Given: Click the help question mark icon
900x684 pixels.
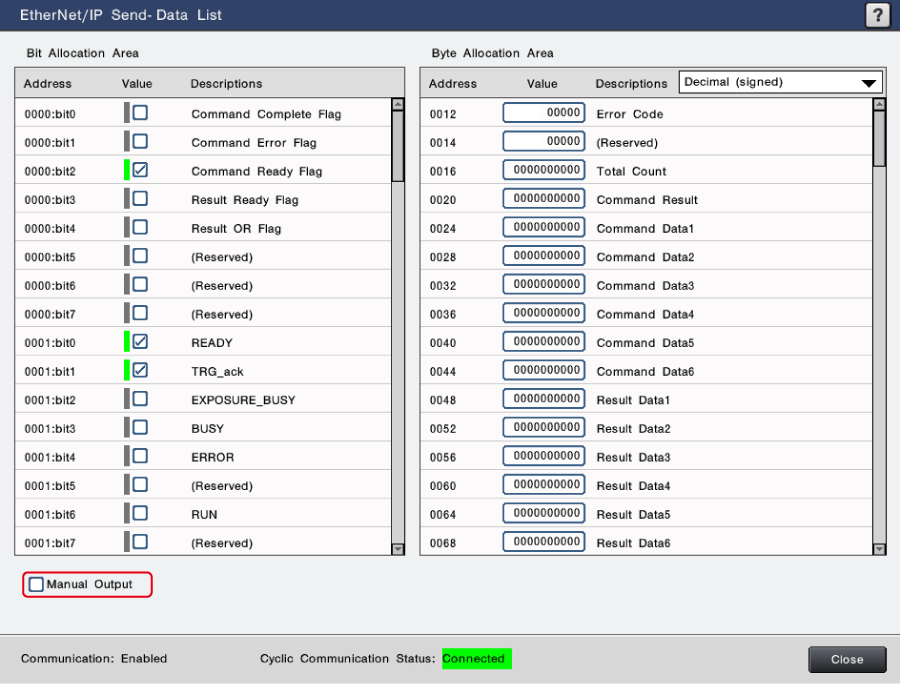Looking at the screenshot, I should point(876,15).
